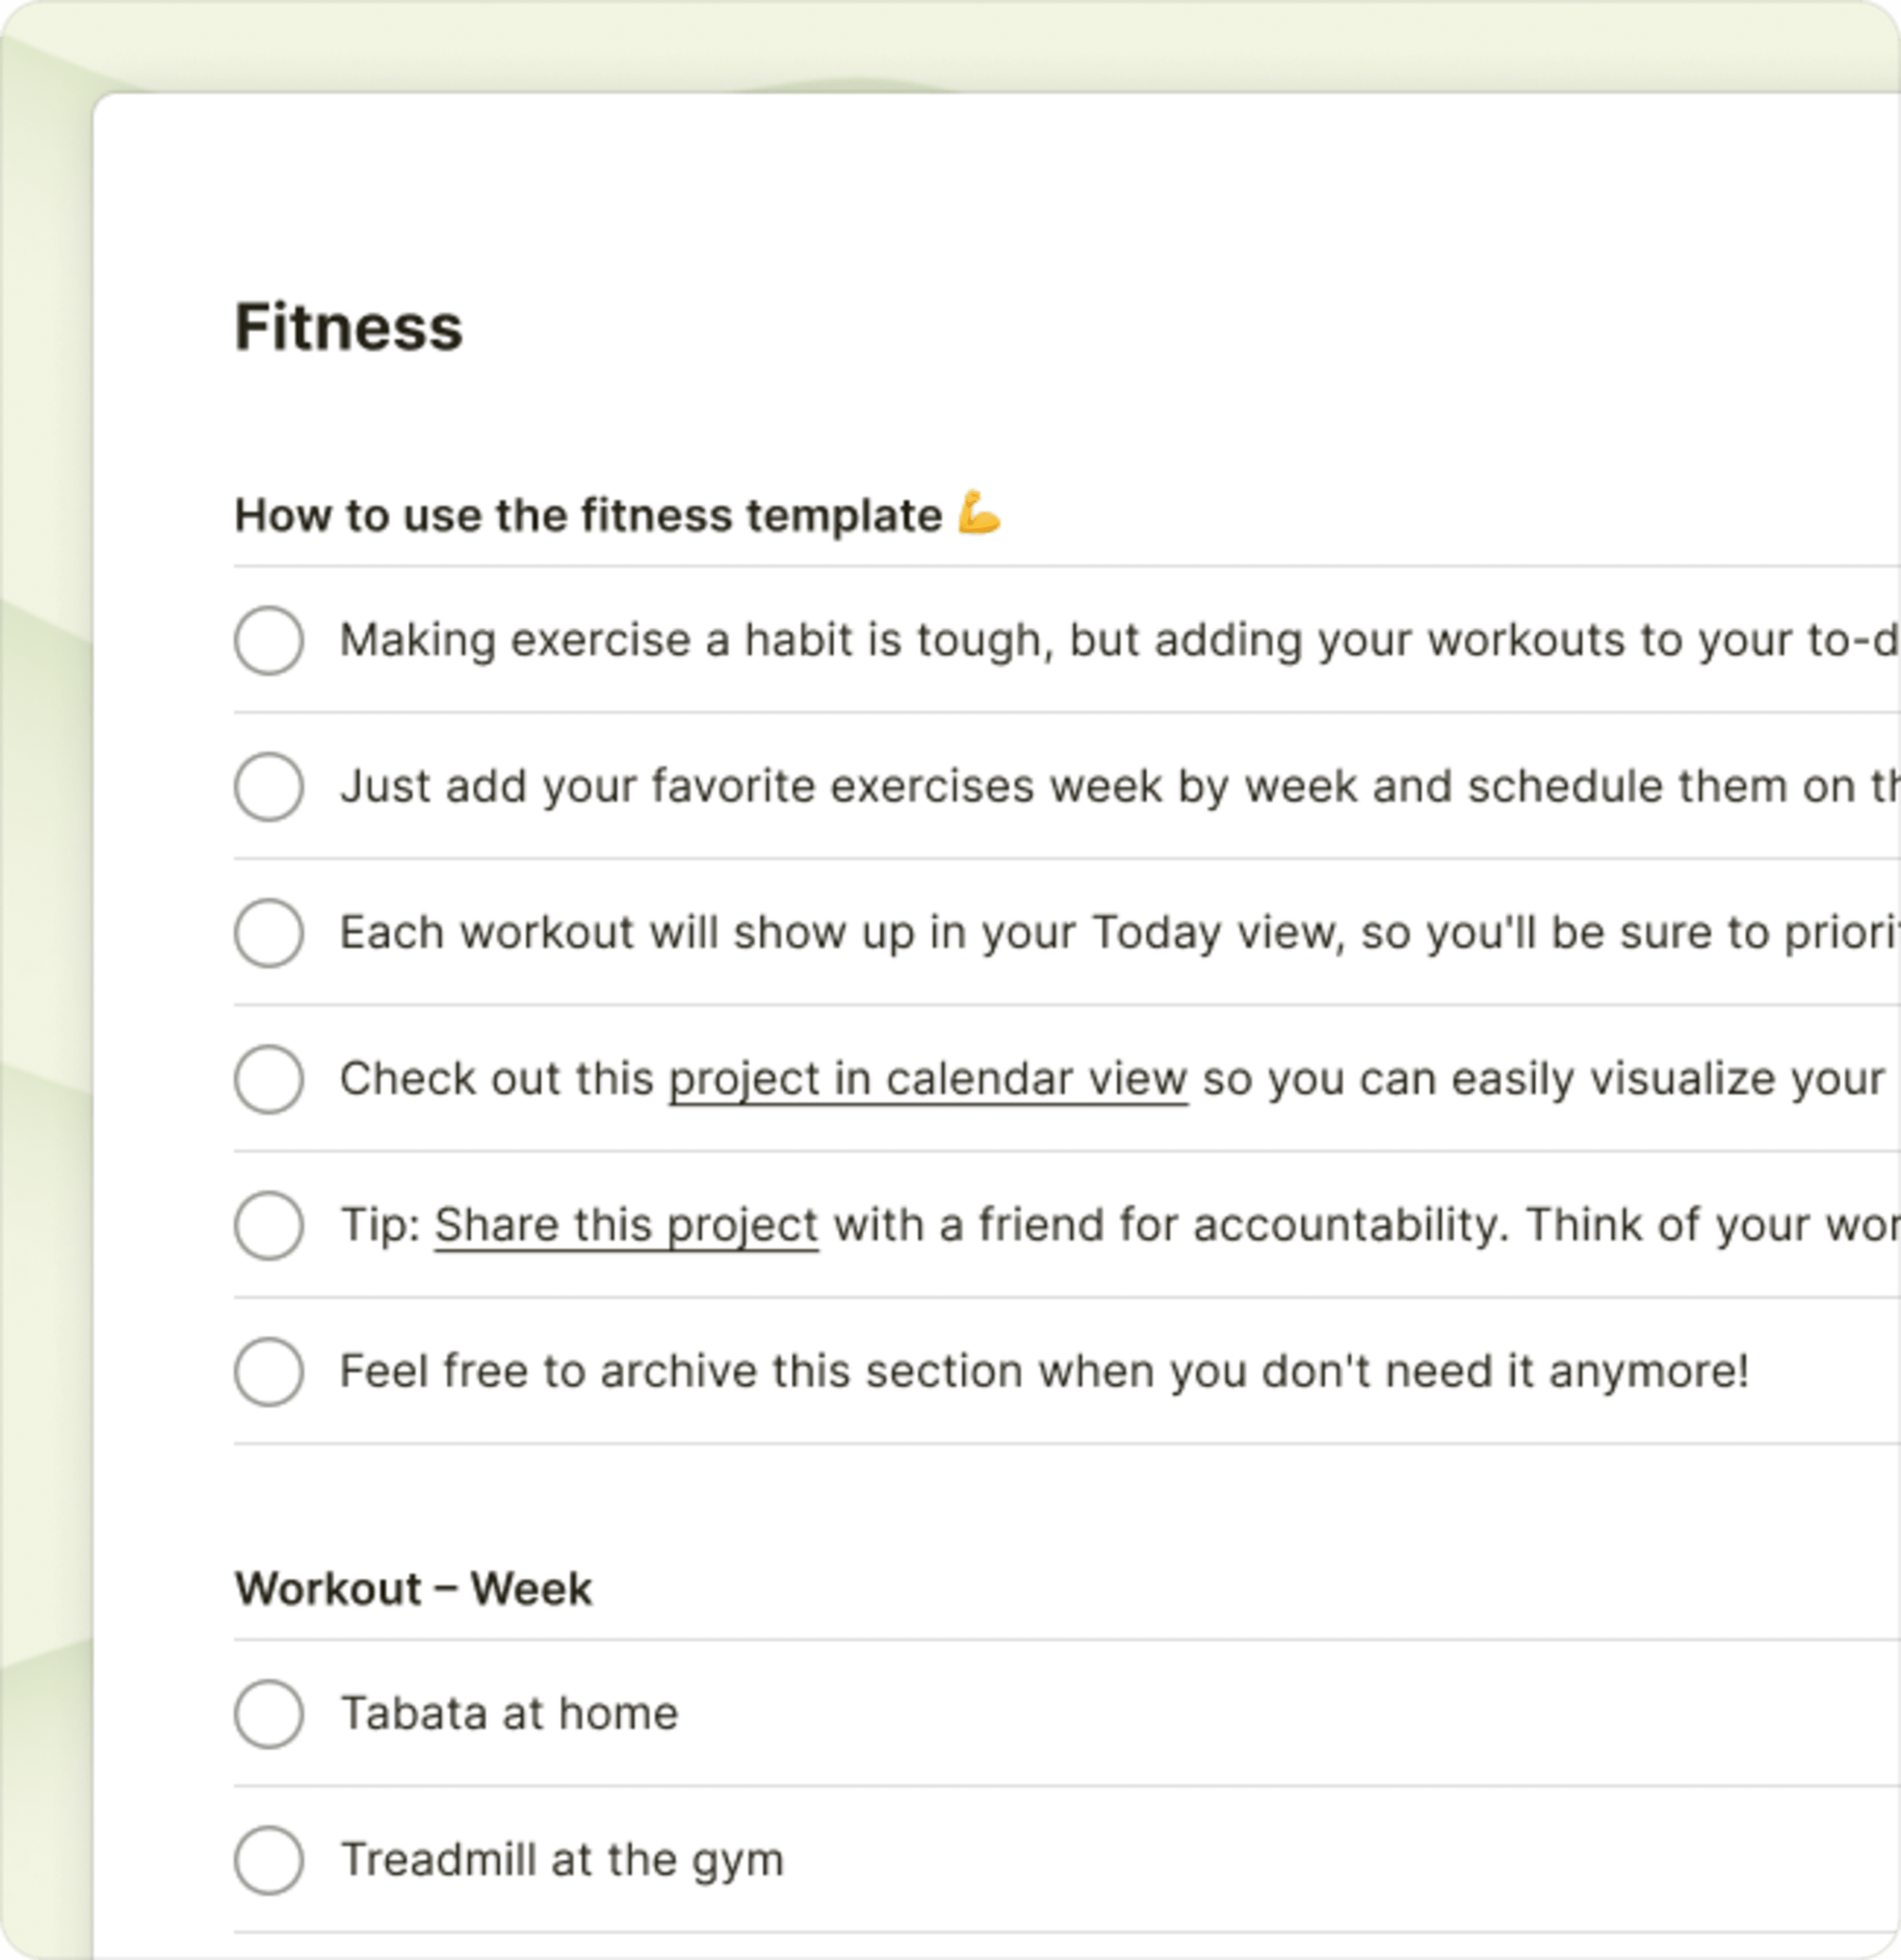
Task: Complete the "Treadmill at the gym" task
Action: tap(268, 1858)
